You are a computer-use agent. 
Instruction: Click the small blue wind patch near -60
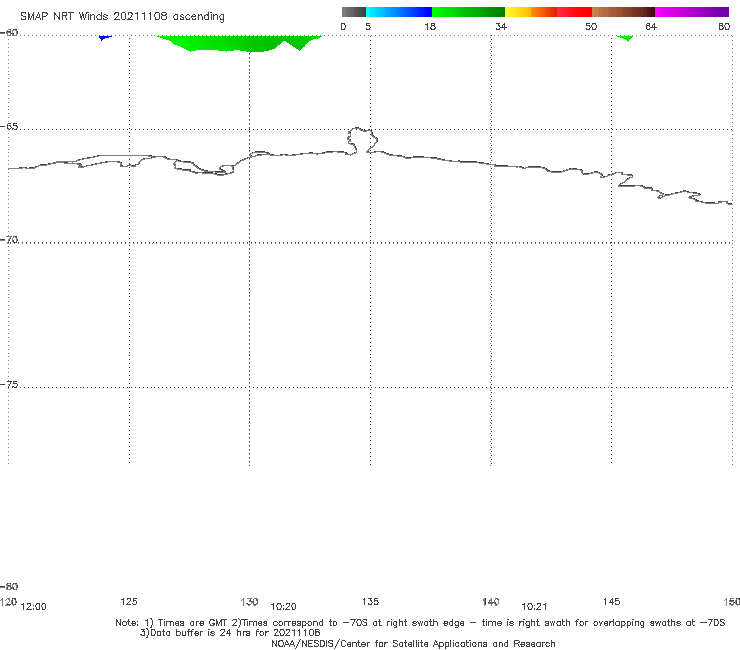(105, 37)
